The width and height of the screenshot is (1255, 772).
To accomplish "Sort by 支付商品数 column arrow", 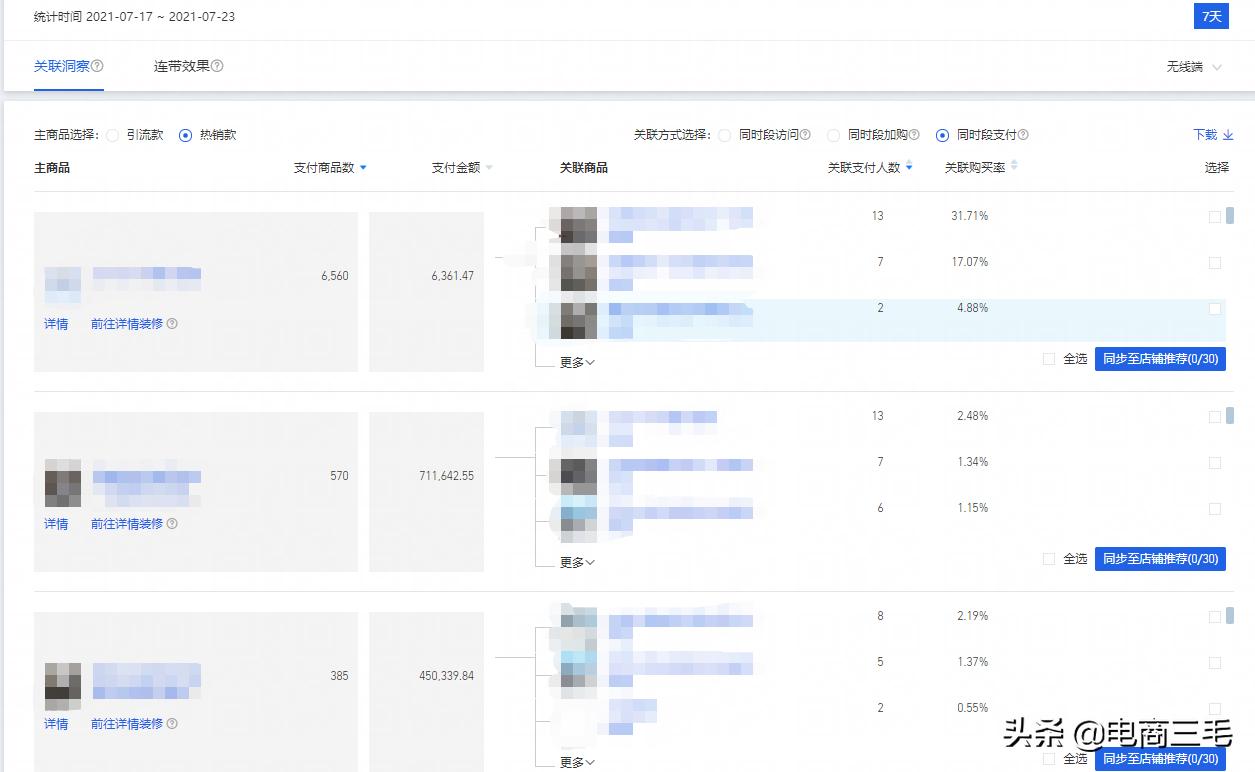I will [x=363, y=168].
